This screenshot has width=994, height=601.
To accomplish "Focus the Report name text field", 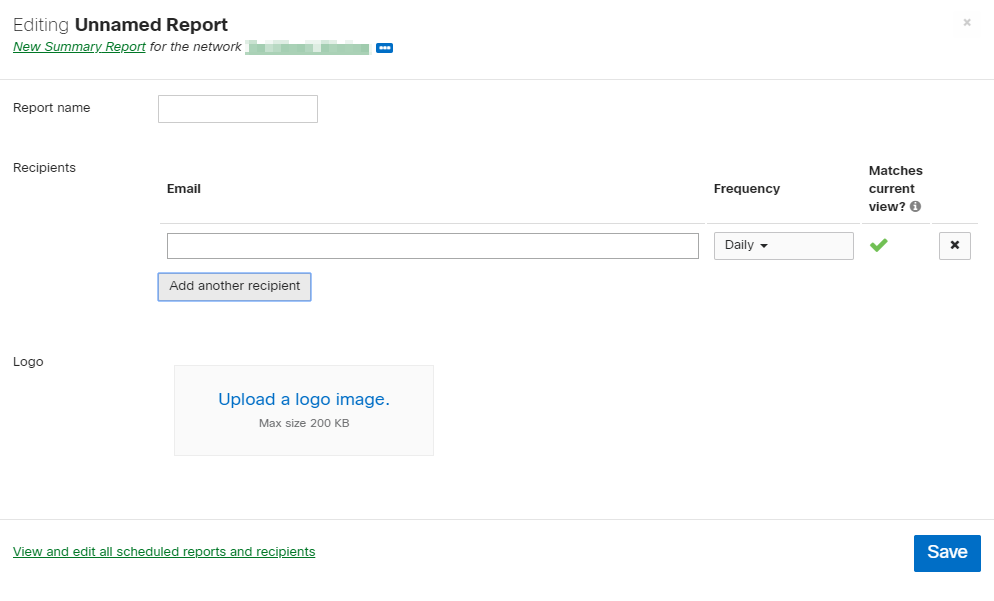I will pos(238,109).
